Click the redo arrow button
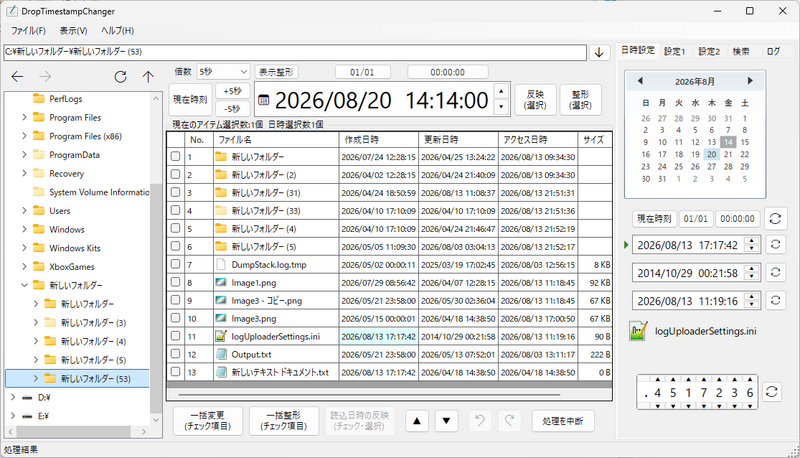Screen dimensions: 800x458 coord(509,421)
